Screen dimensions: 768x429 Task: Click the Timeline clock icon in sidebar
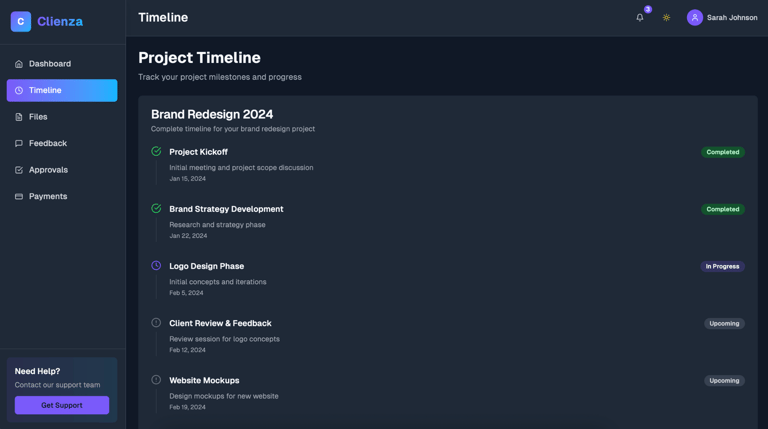pos(19,90)
